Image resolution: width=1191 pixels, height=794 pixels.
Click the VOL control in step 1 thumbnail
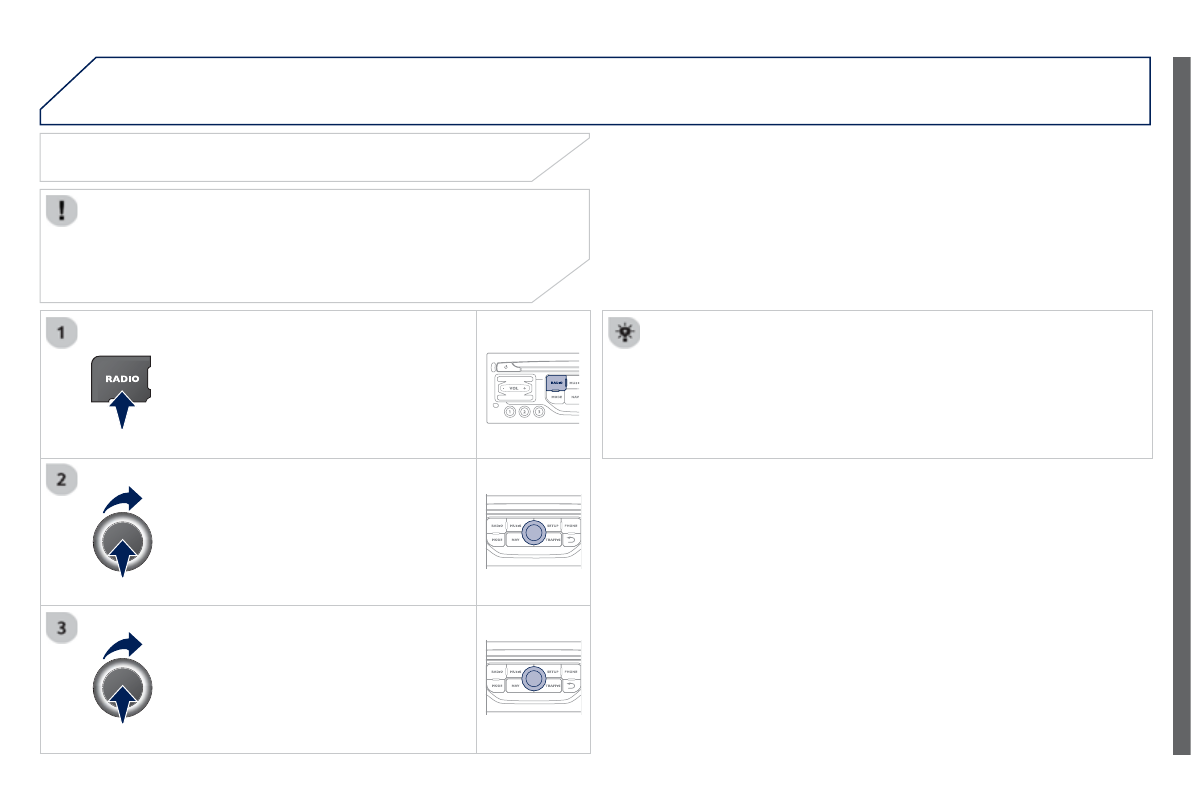[x=513, y=388]
